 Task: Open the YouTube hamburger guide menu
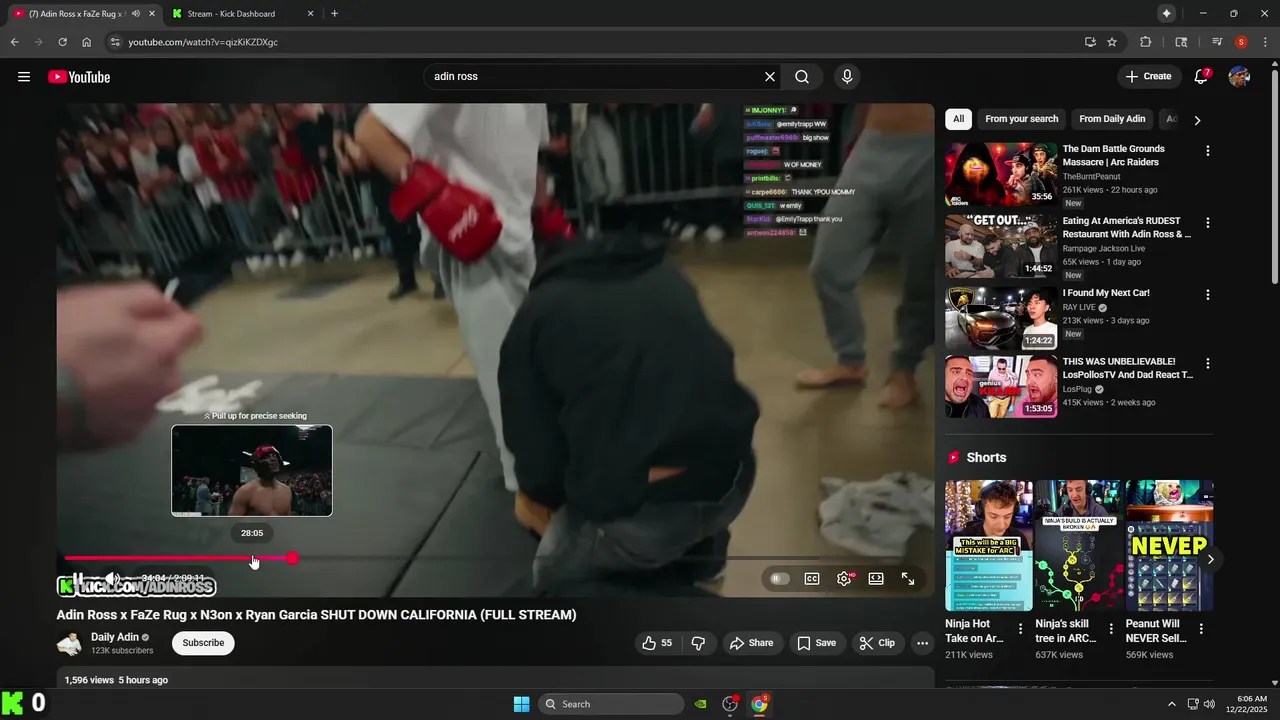click(24, 77)
